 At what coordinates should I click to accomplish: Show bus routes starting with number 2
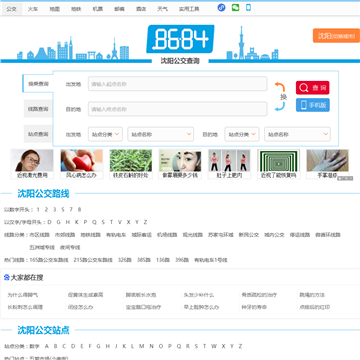click(46, 210)
